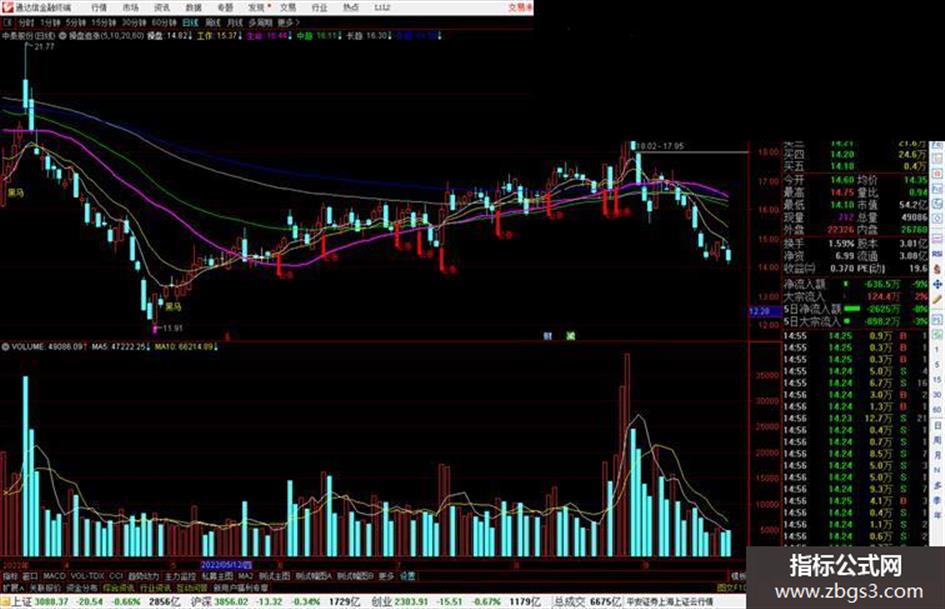Select the blue four-arrow move icon
Viewport: 945px width, 609px height.
tap(937, 283)
